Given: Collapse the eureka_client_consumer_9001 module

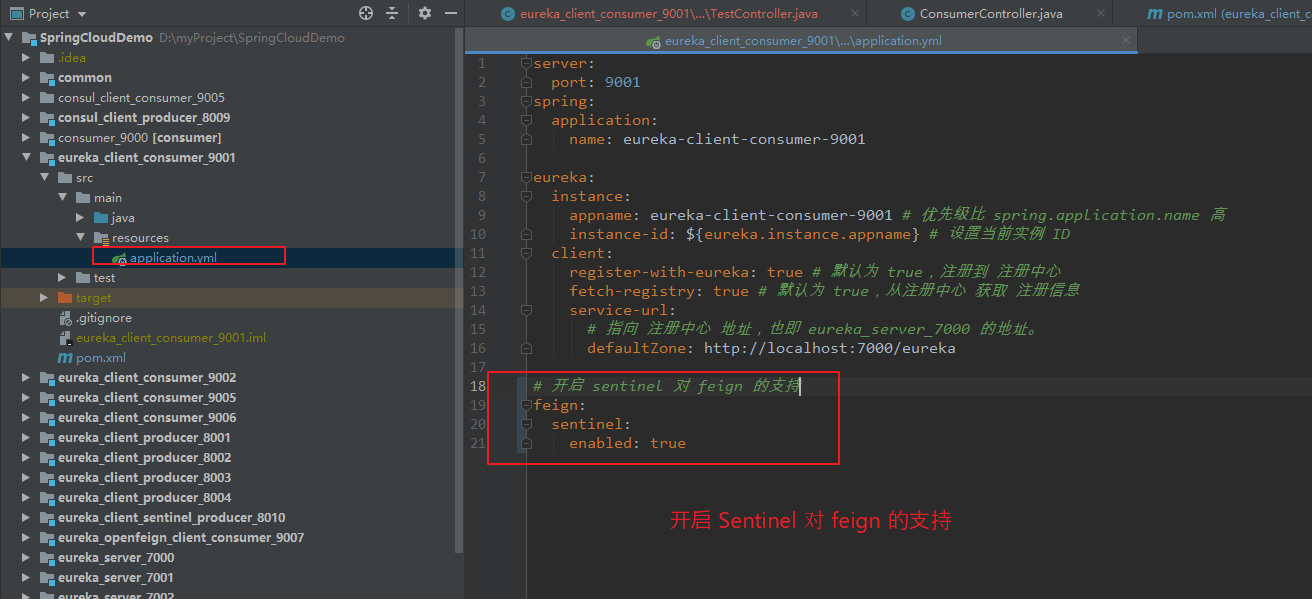Looking at the screenshot, I should point(27,158).
